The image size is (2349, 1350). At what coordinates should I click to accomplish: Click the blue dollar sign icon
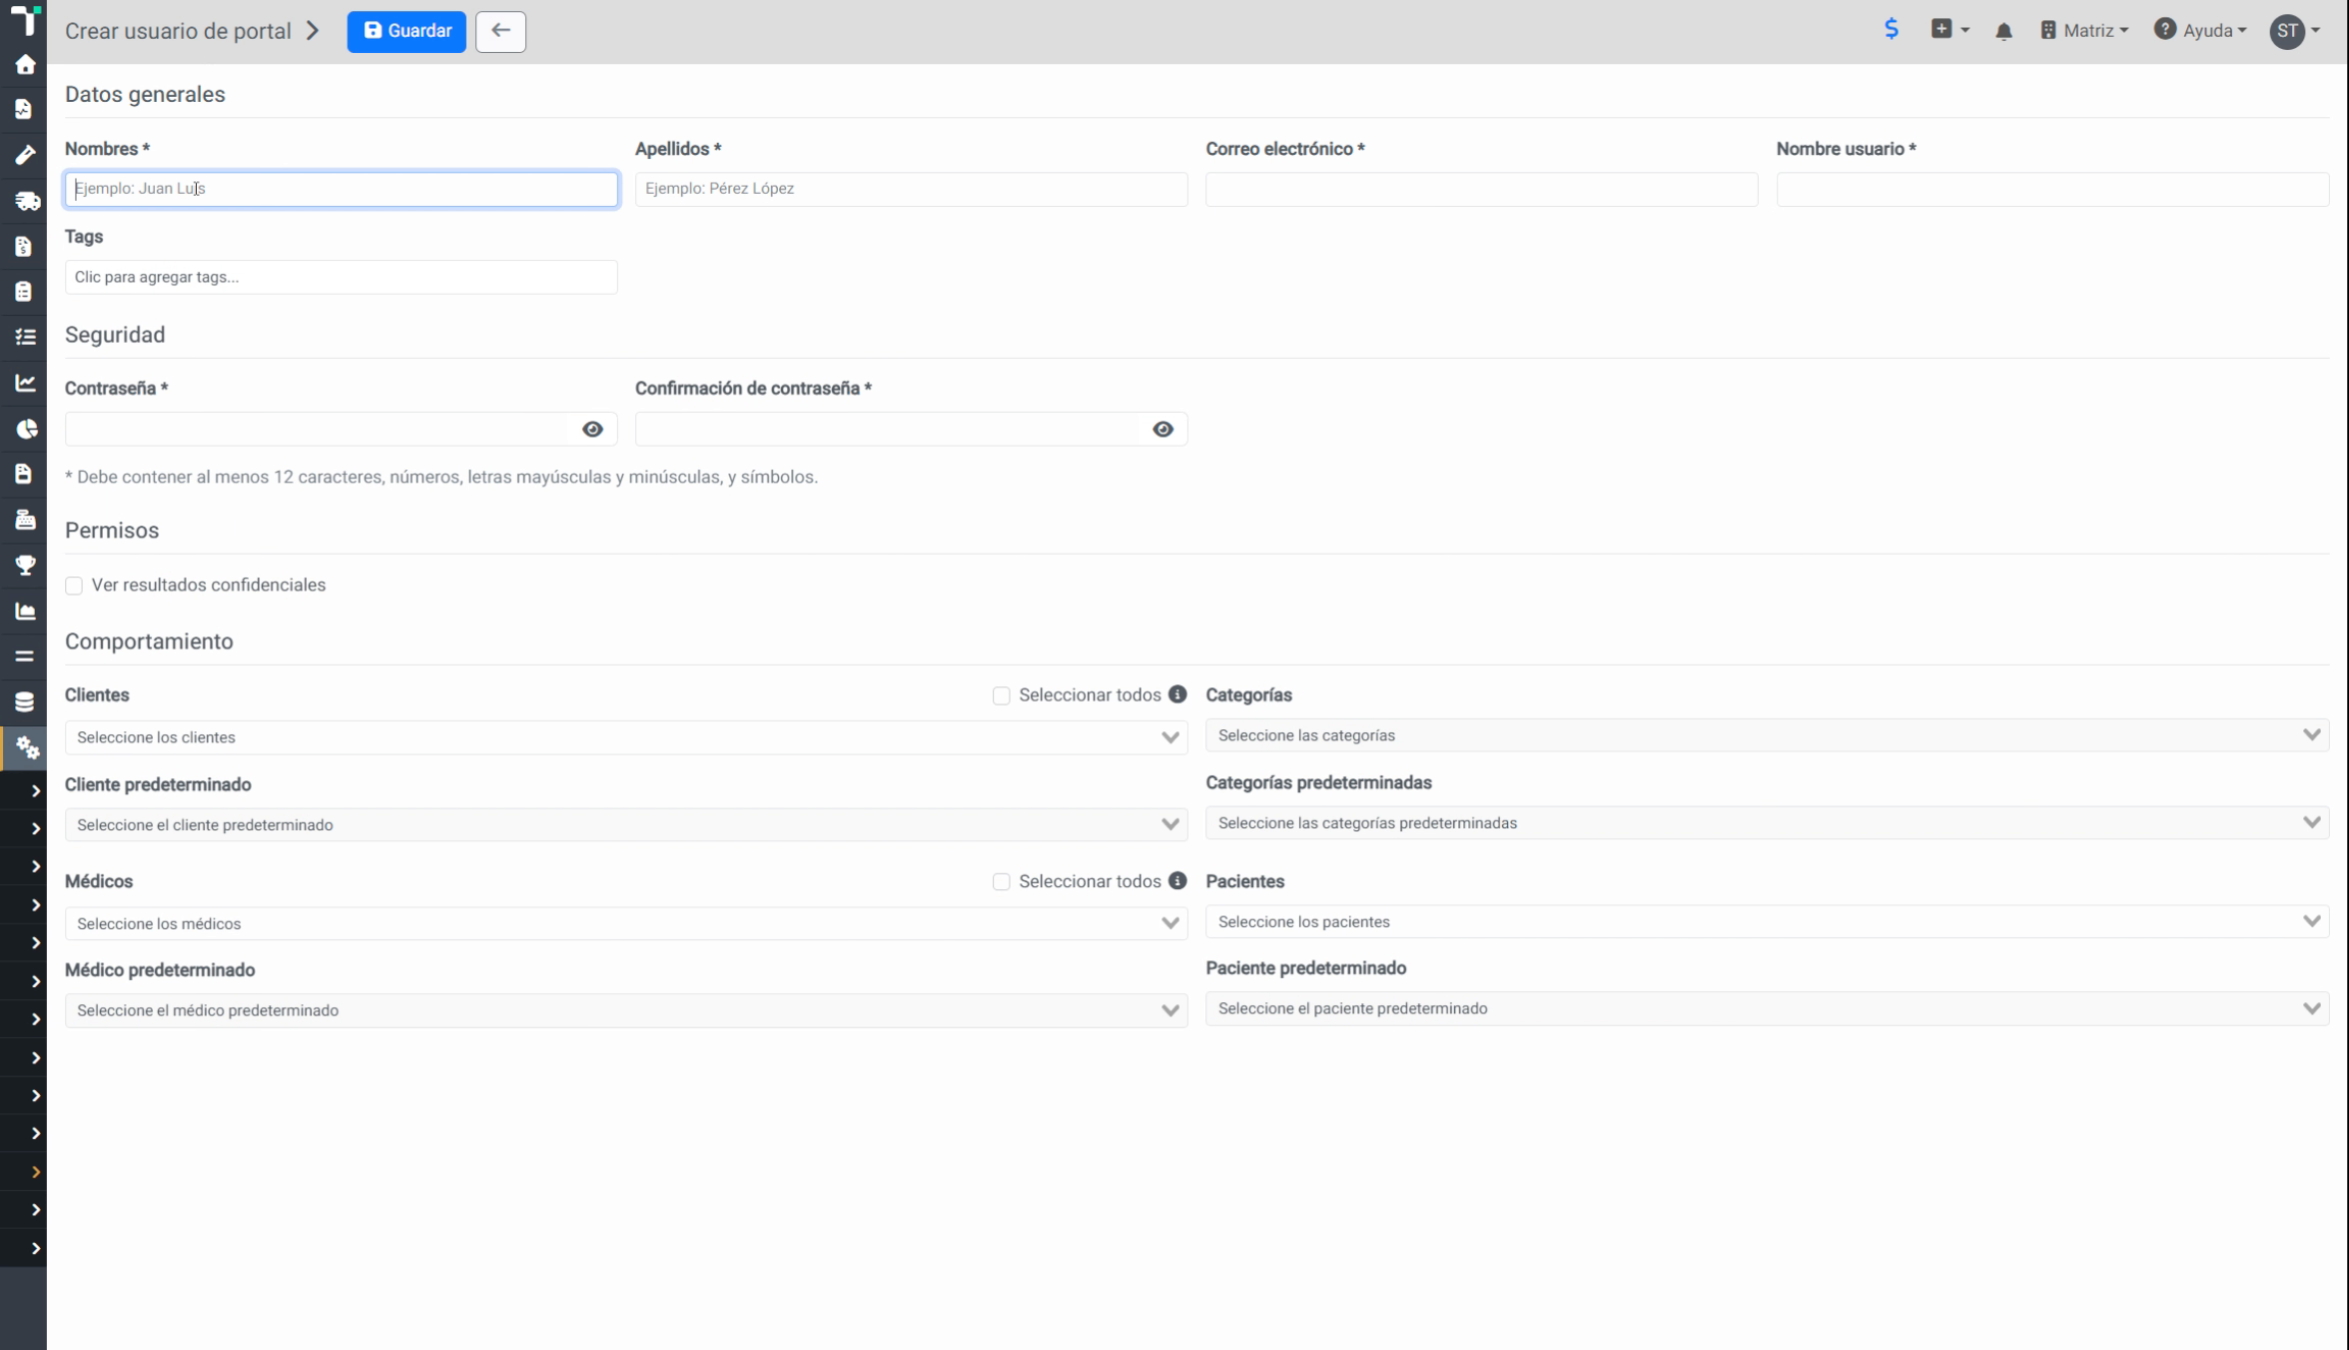pos(1891,29)
